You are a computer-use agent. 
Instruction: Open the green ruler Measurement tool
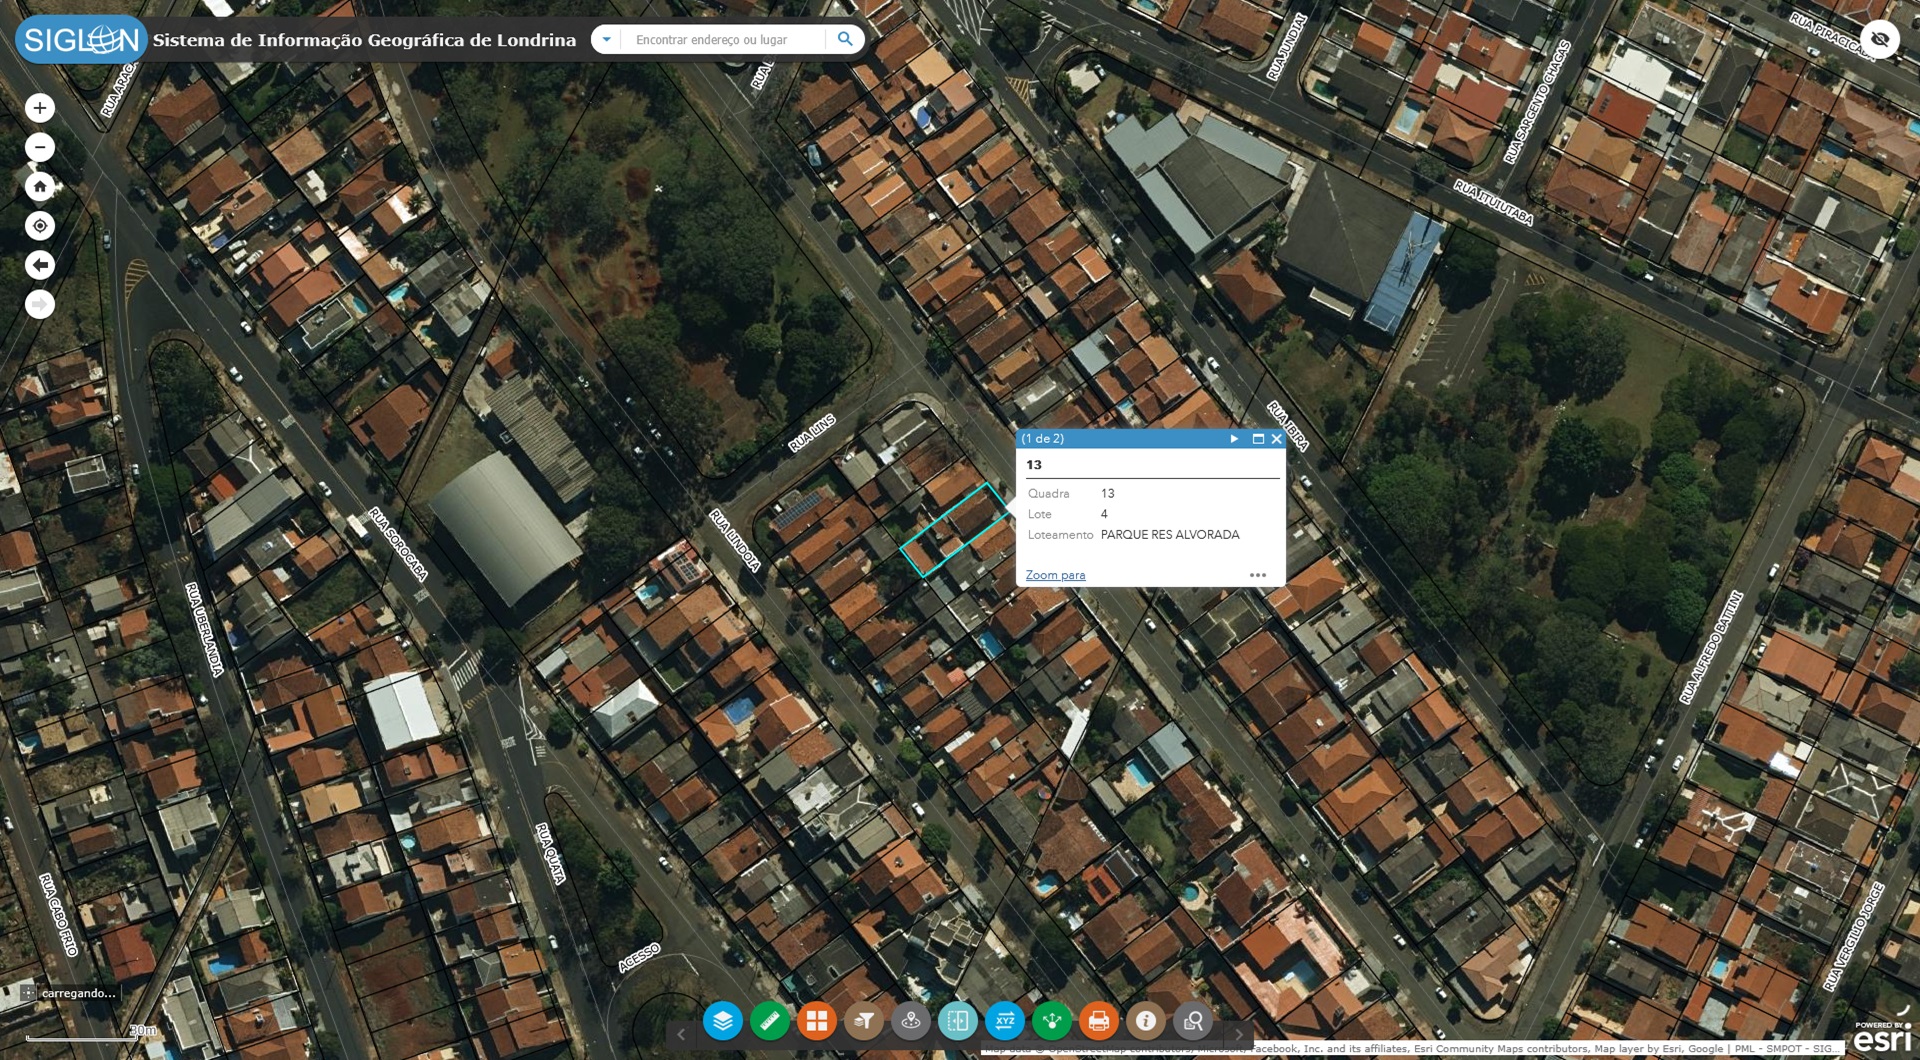click(x=770, y=1021)
